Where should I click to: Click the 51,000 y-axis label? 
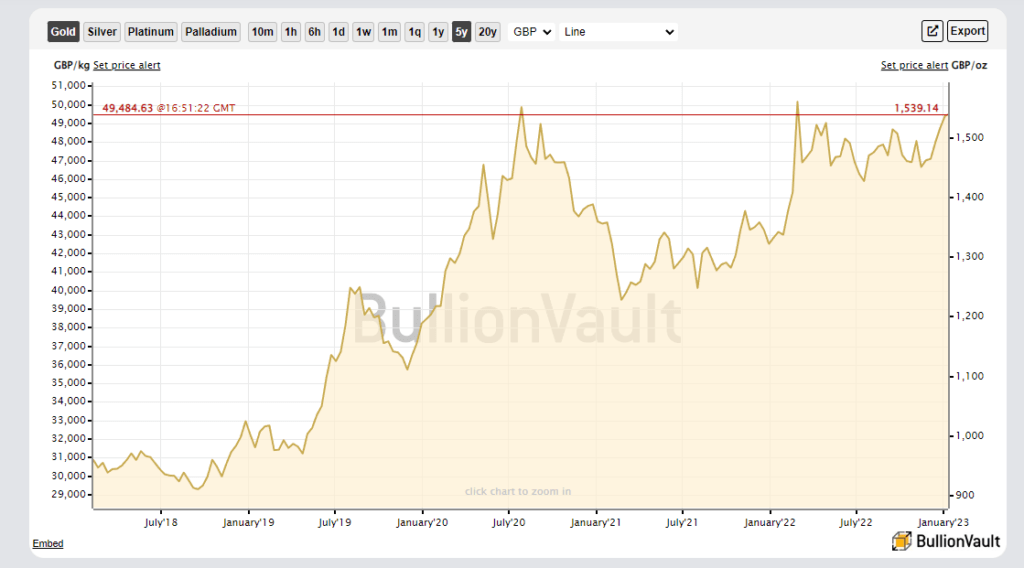tap(69, 86)
